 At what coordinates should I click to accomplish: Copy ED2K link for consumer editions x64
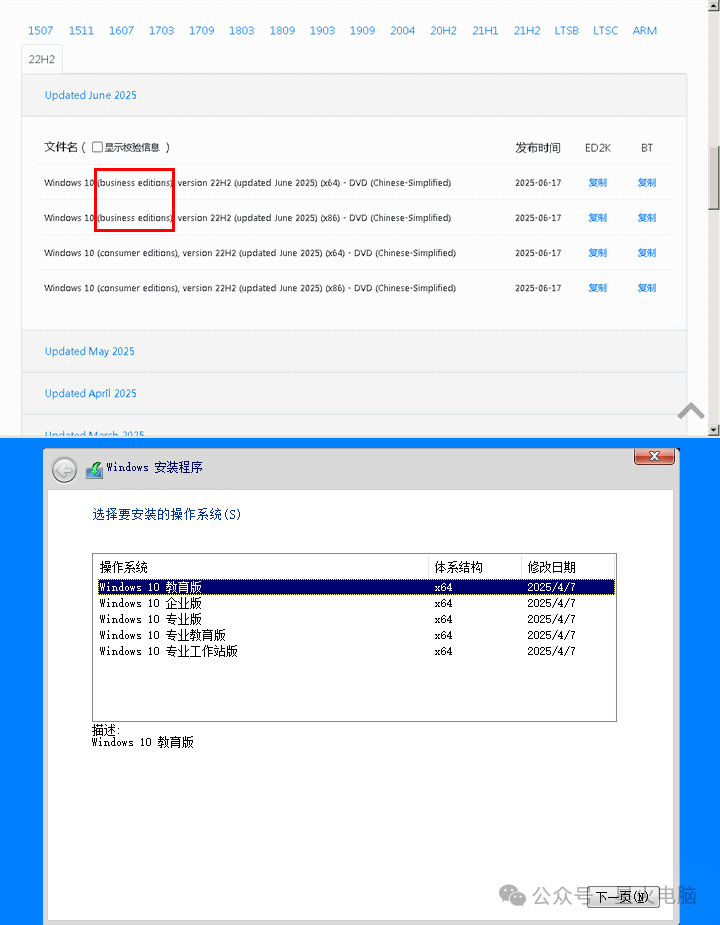[597, 253]
